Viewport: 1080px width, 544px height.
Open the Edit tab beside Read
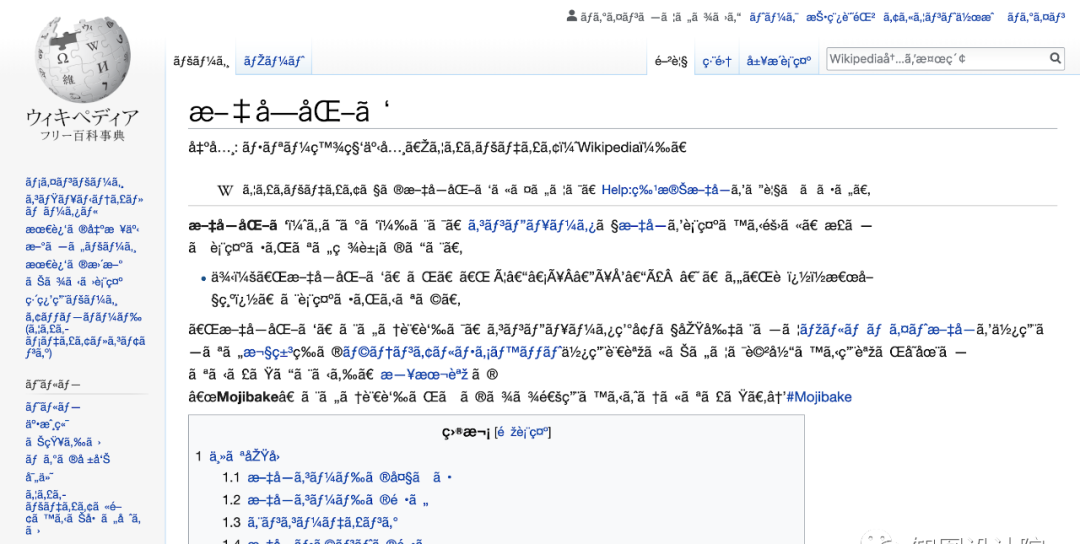717,62
